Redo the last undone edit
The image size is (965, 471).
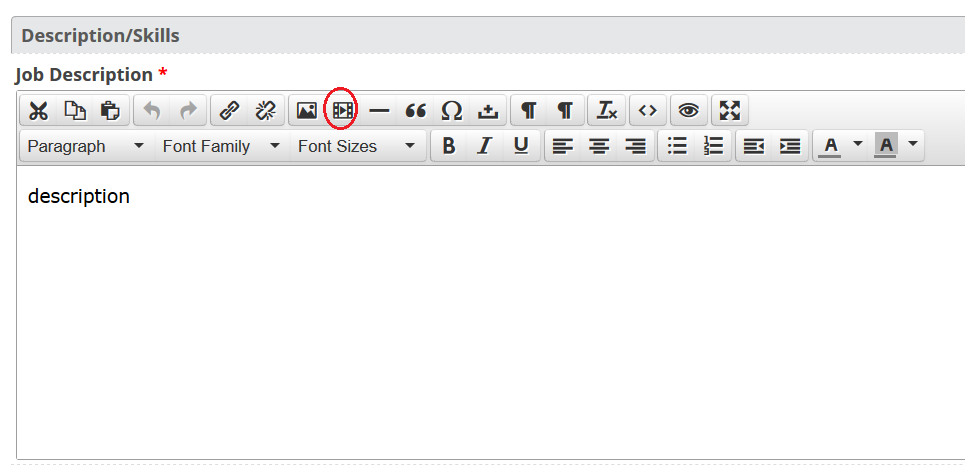pyautogui.click(x=188, y=111)
